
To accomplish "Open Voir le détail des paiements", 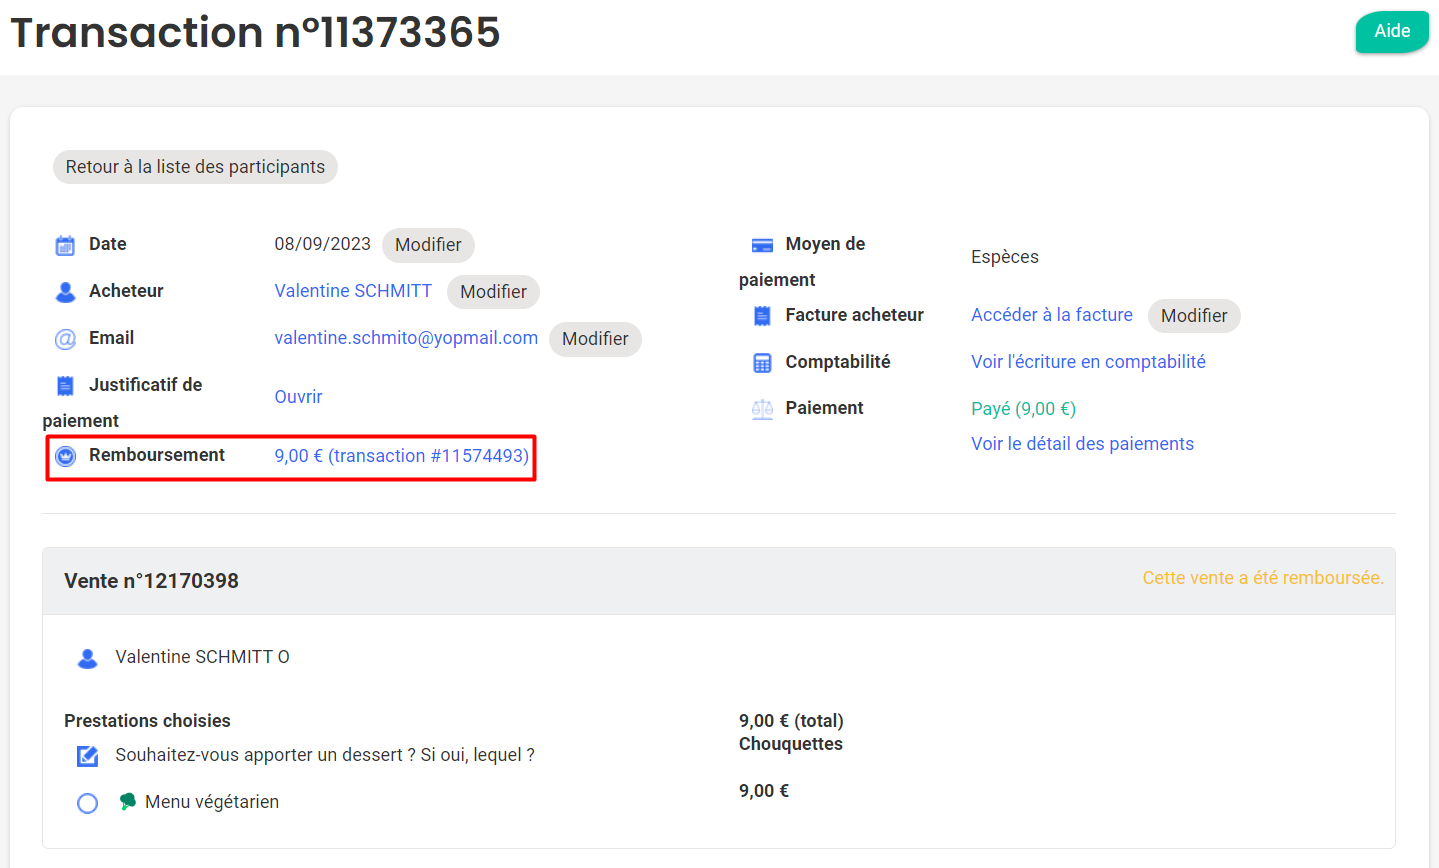I will click(1082, 444).
